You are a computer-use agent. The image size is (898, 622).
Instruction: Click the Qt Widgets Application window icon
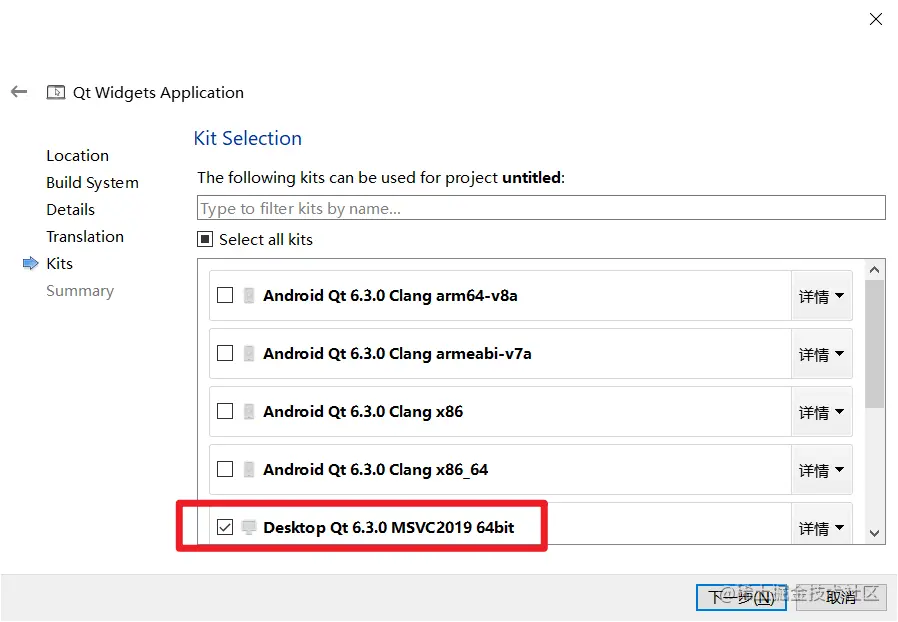[x=56, y=92]
